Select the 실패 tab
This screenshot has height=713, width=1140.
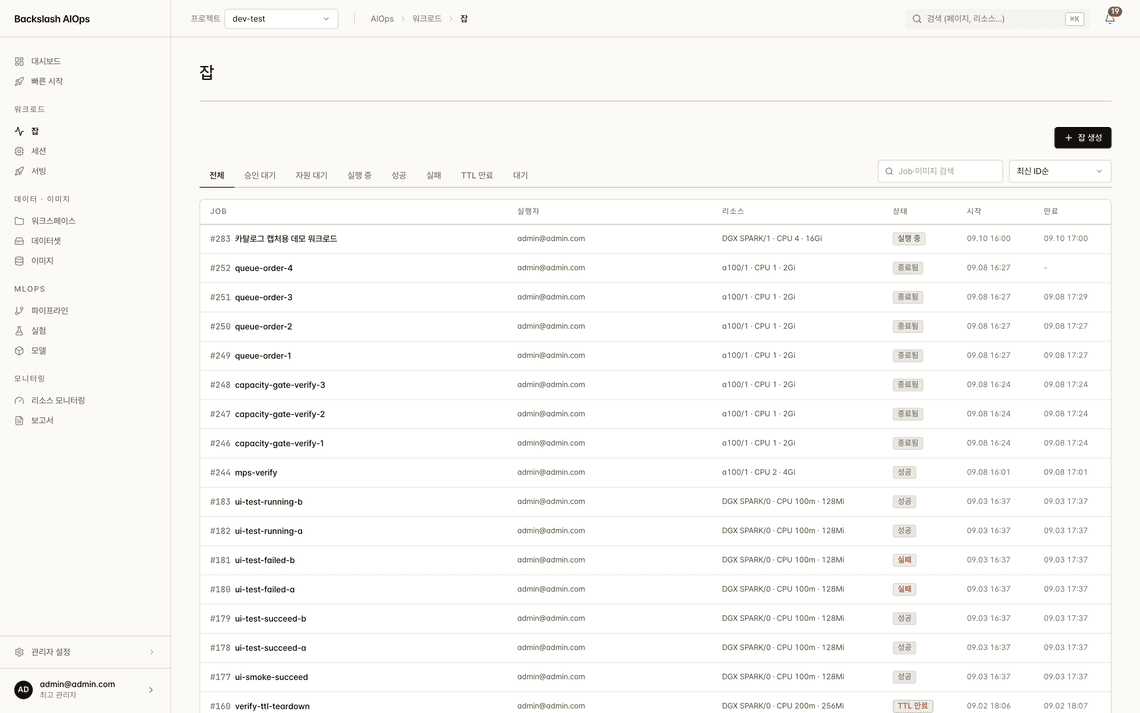433,176
